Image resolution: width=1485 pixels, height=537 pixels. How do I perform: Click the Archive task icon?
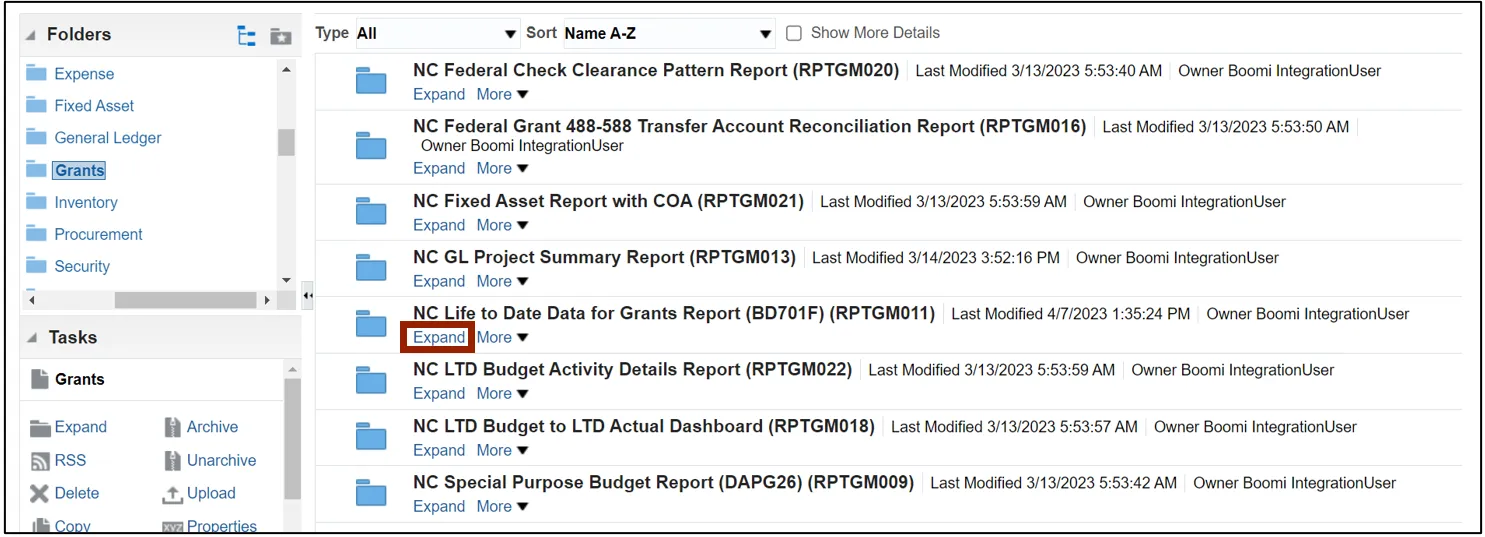tap(172, 427)
